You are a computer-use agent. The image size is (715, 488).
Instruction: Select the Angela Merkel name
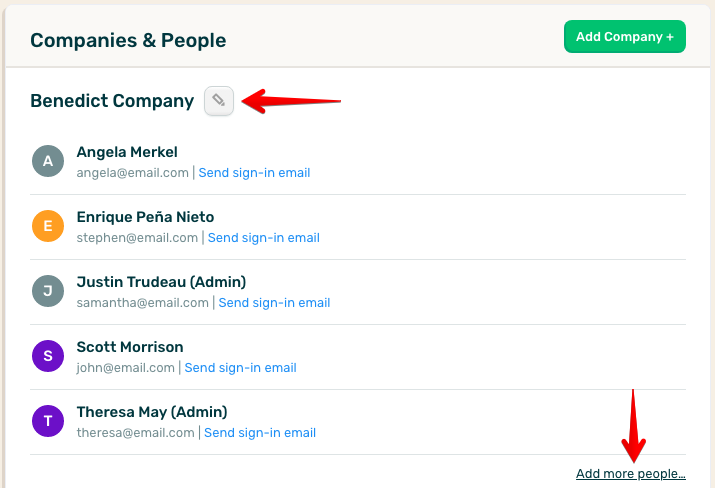(x=127, y=152)
